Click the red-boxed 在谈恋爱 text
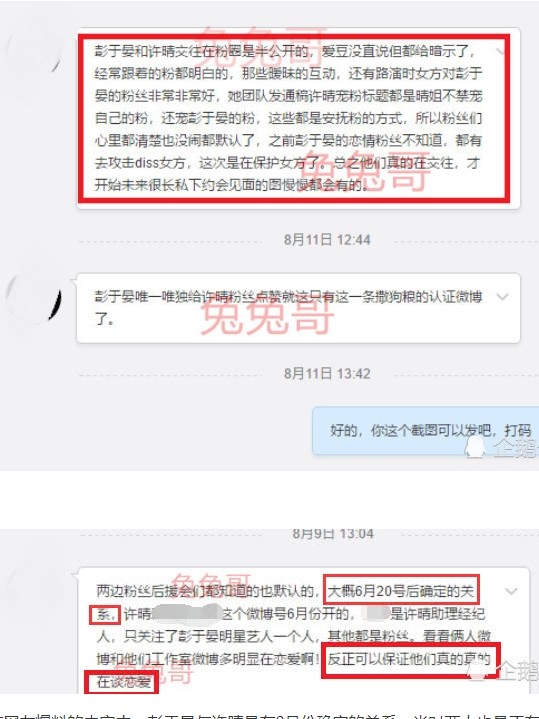This screenshot has height=719, width=539. click(x=122, y=682)
